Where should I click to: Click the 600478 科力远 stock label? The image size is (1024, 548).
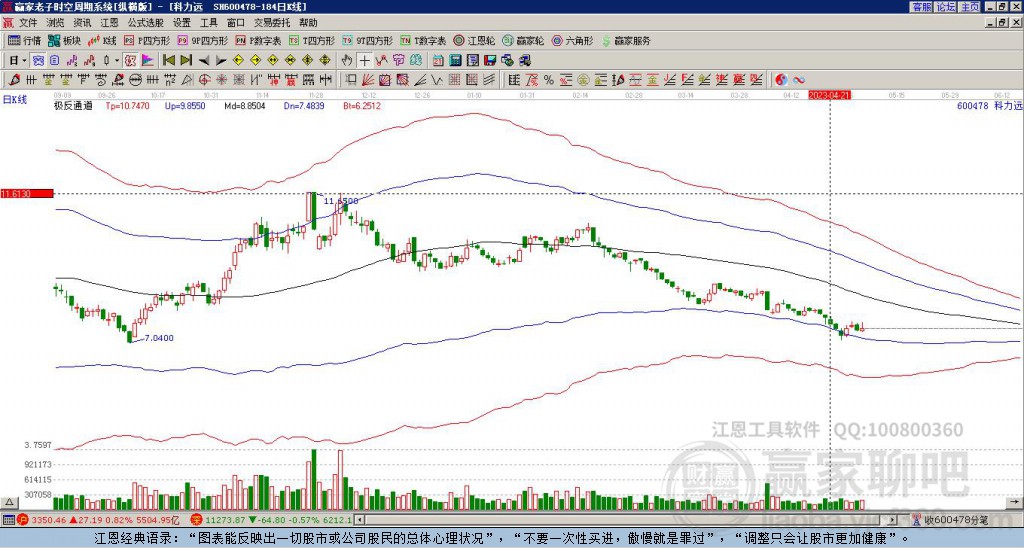pyautogui.click(x=988, y=106)
